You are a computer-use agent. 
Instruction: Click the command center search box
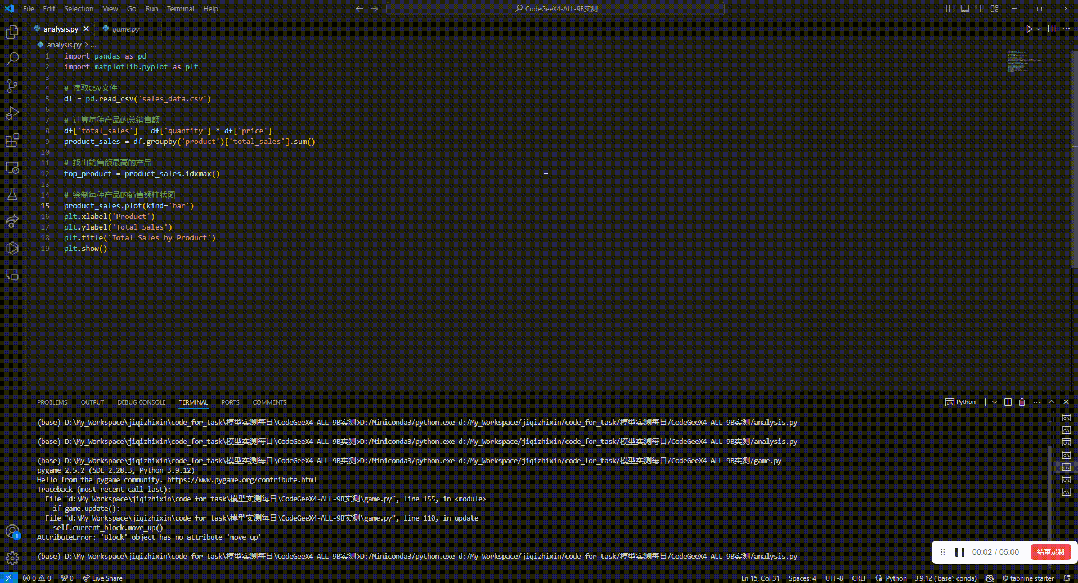[x=556, y=8]
